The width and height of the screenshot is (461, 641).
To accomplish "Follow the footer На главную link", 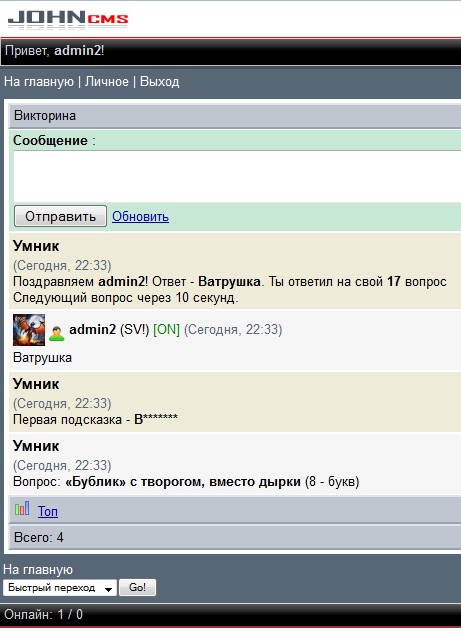I will (x=38, y=569).
